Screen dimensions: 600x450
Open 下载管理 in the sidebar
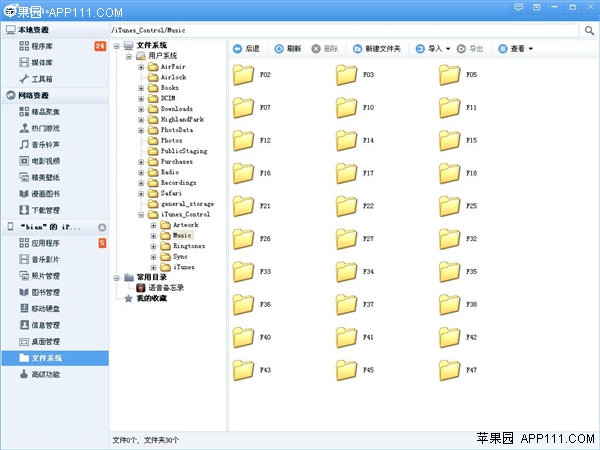pyautogui.click(x=55, y=210)
